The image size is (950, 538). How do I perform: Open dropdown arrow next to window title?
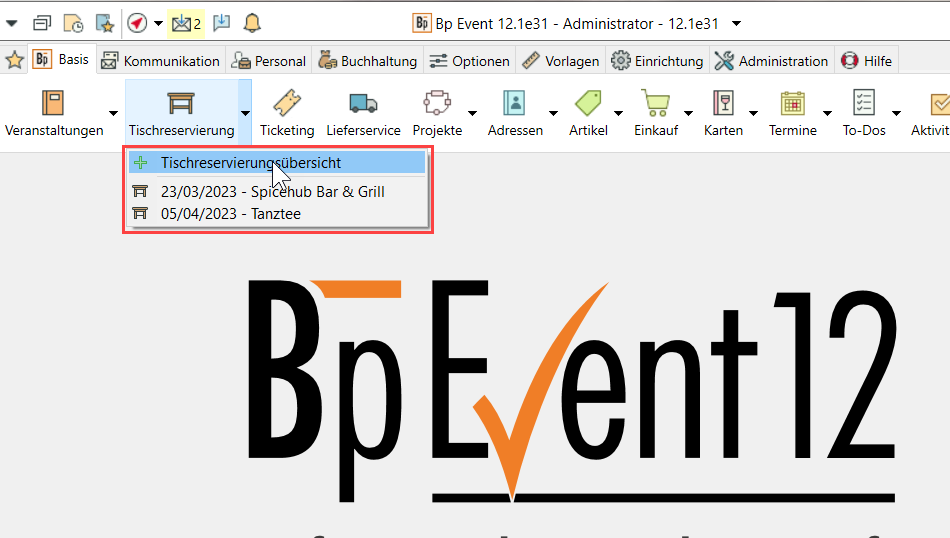(737, 23)
